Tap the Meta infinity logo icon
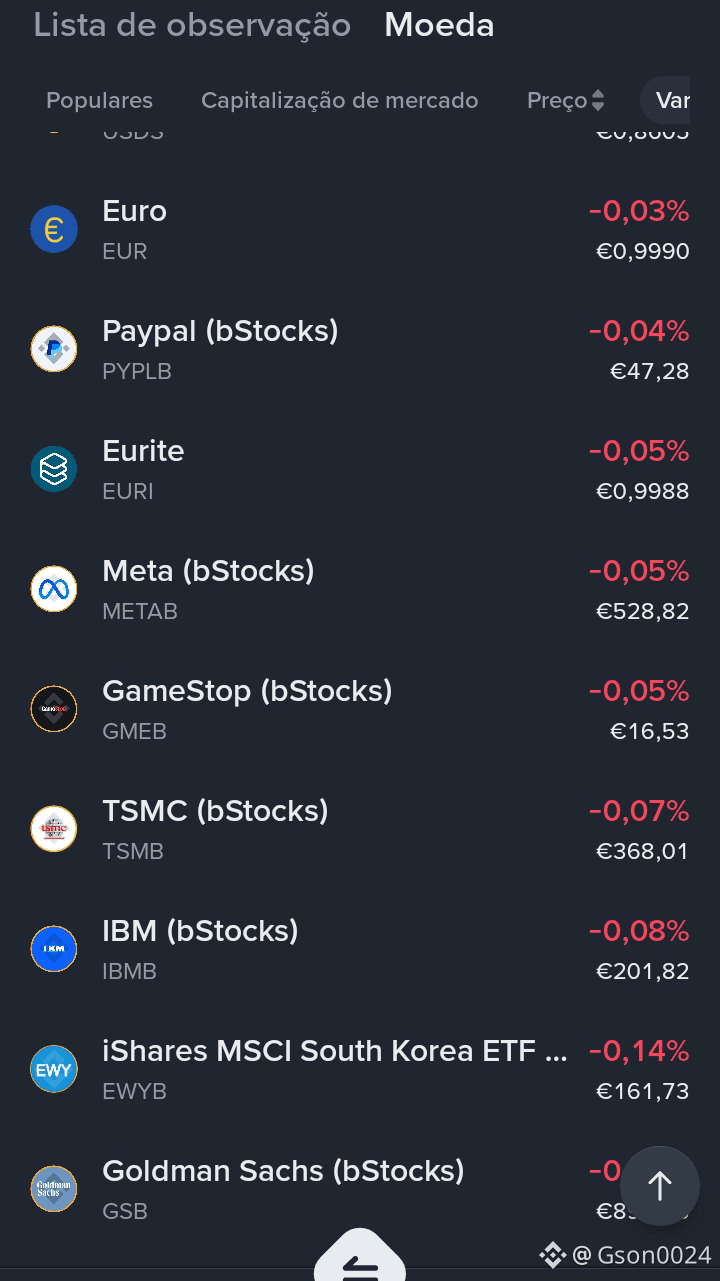 pos(54,589)
